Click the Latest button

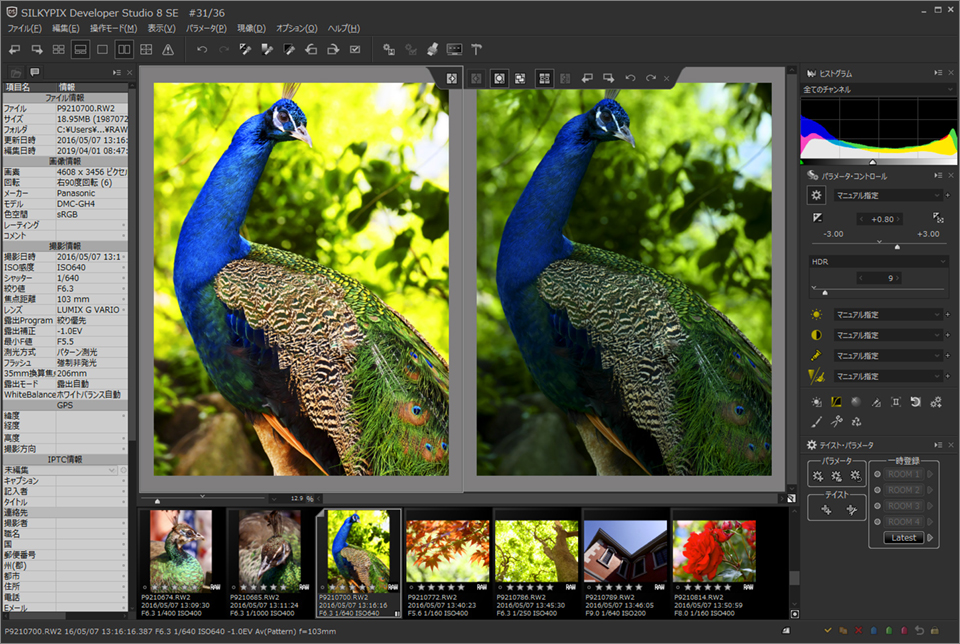[x=903, y=538]
